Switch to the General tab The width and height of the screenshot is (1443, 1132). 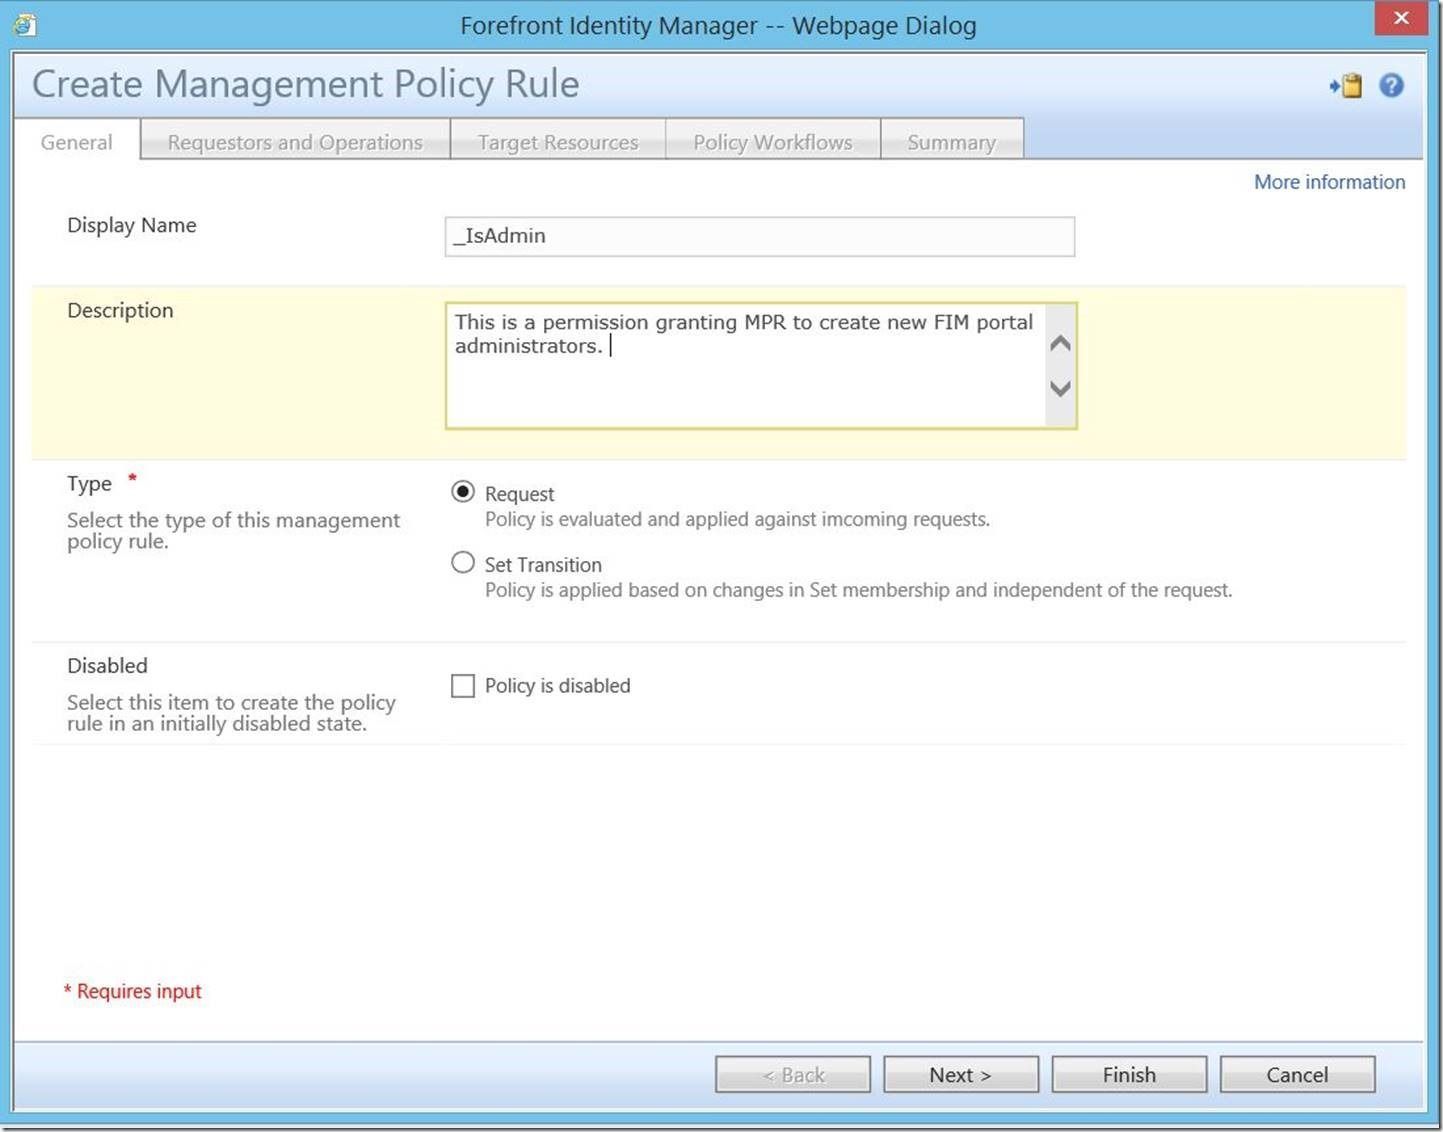tap(76, 142)
